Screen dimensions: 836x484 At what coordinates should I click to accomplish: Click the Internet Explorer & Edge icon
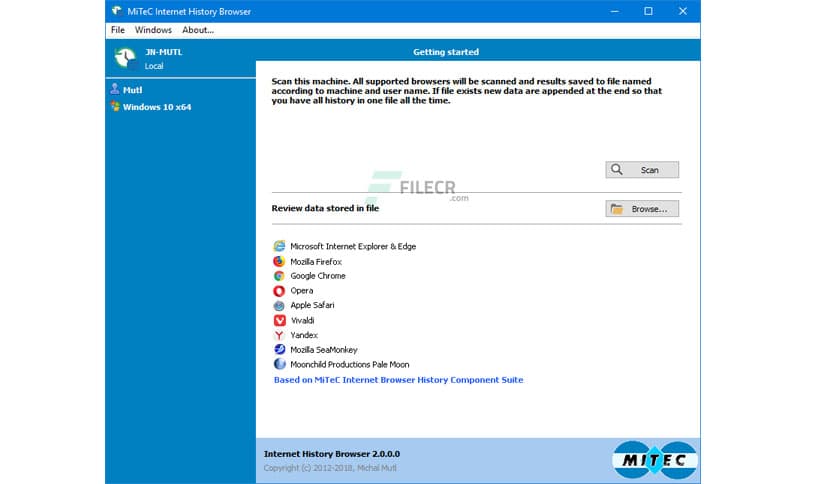(279, 246)
